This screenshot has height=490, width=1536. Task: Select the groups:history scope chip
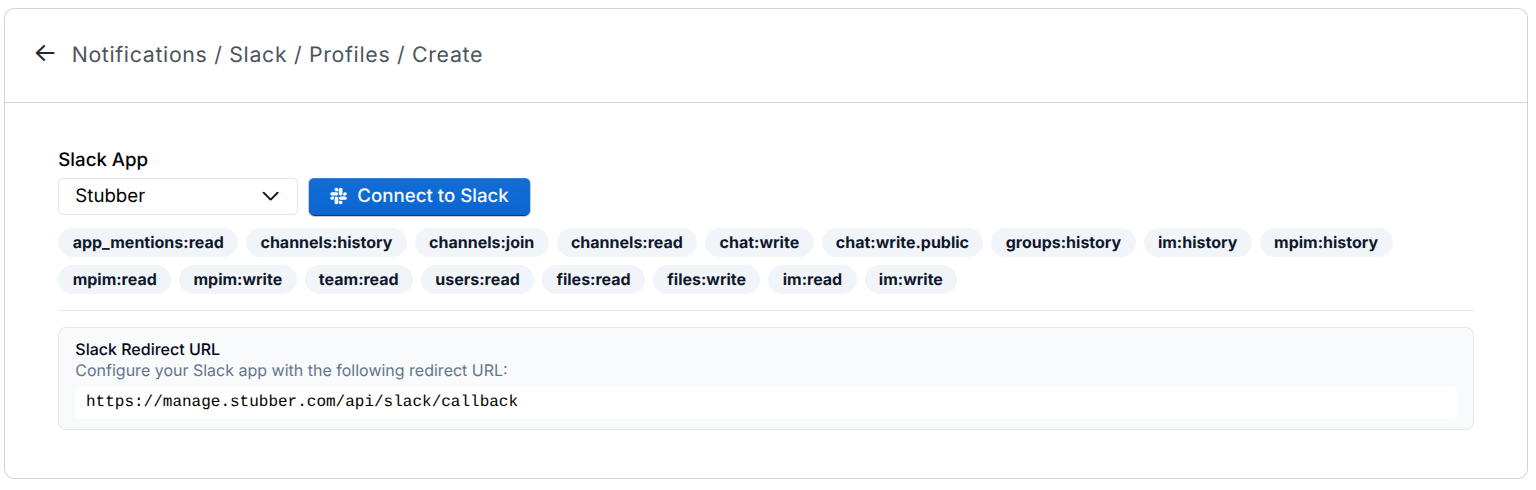[1063, 243]
